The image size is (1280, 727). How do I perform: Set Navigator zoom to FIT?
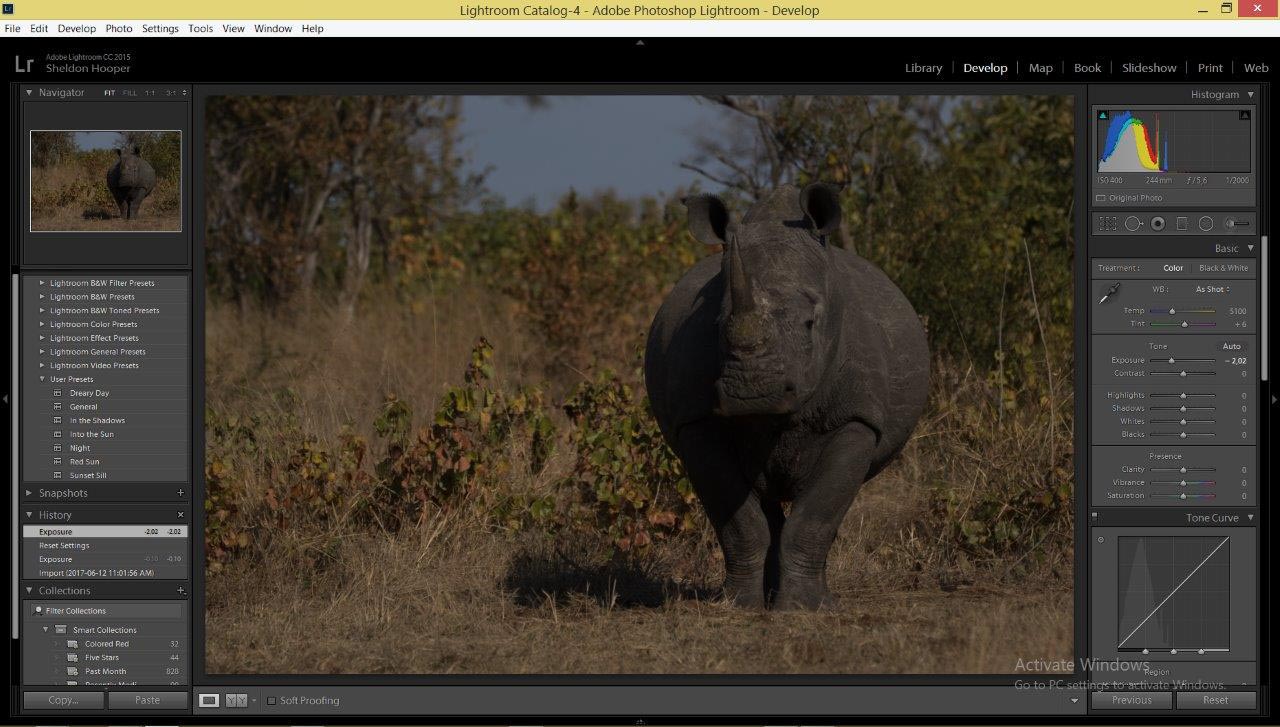[x=108, y=93]
